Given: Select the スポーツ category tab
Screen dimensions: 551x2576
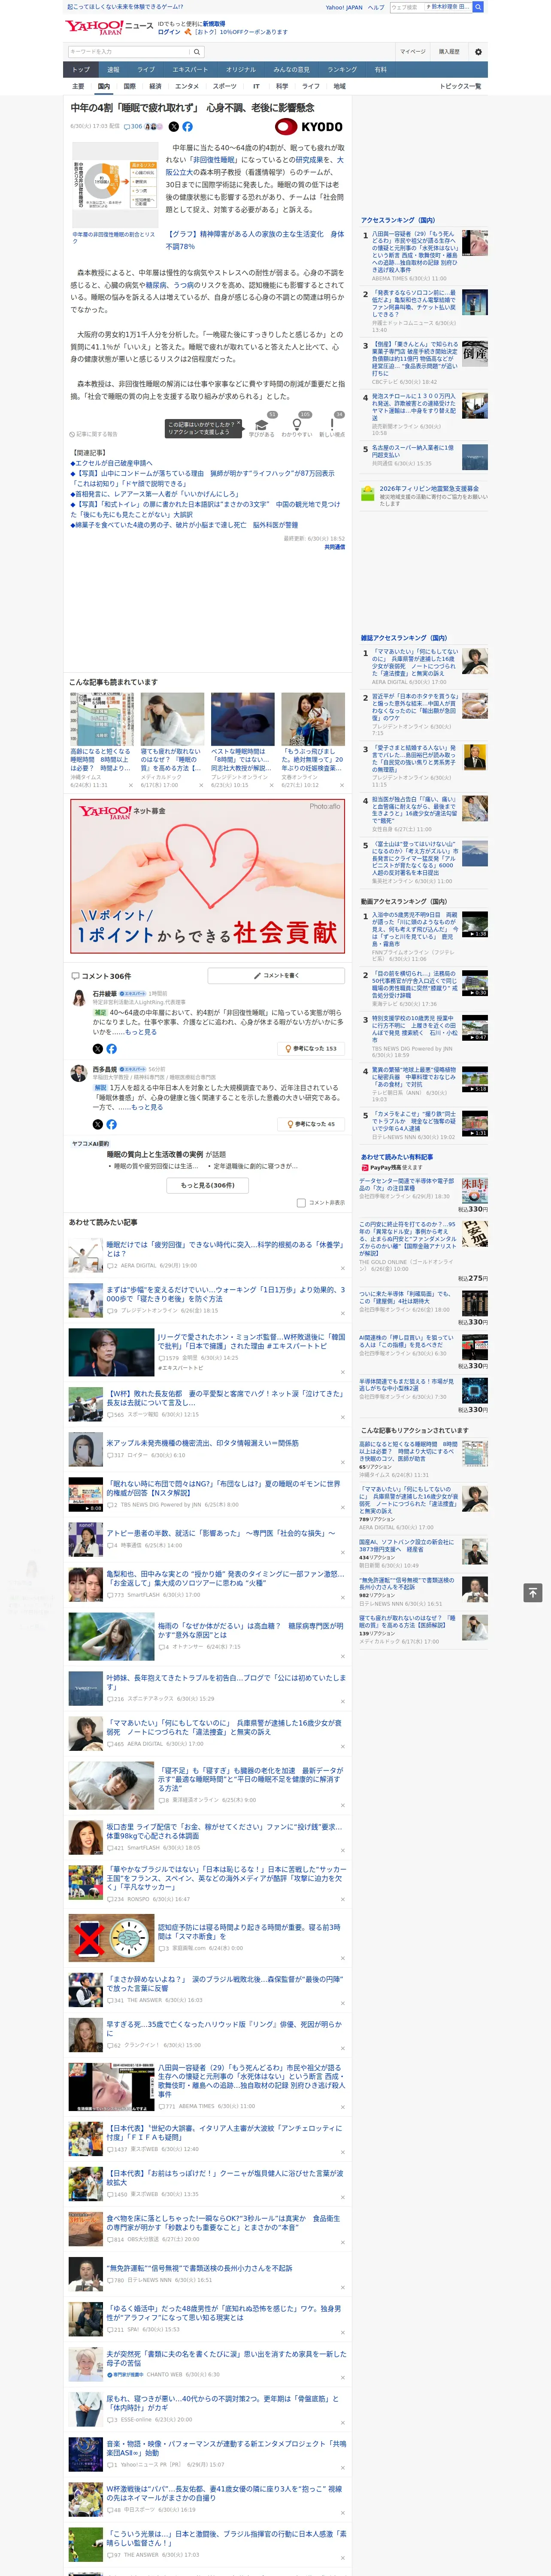Looking at the screenshot, I should pyautogui.click(x=225, y=86).
